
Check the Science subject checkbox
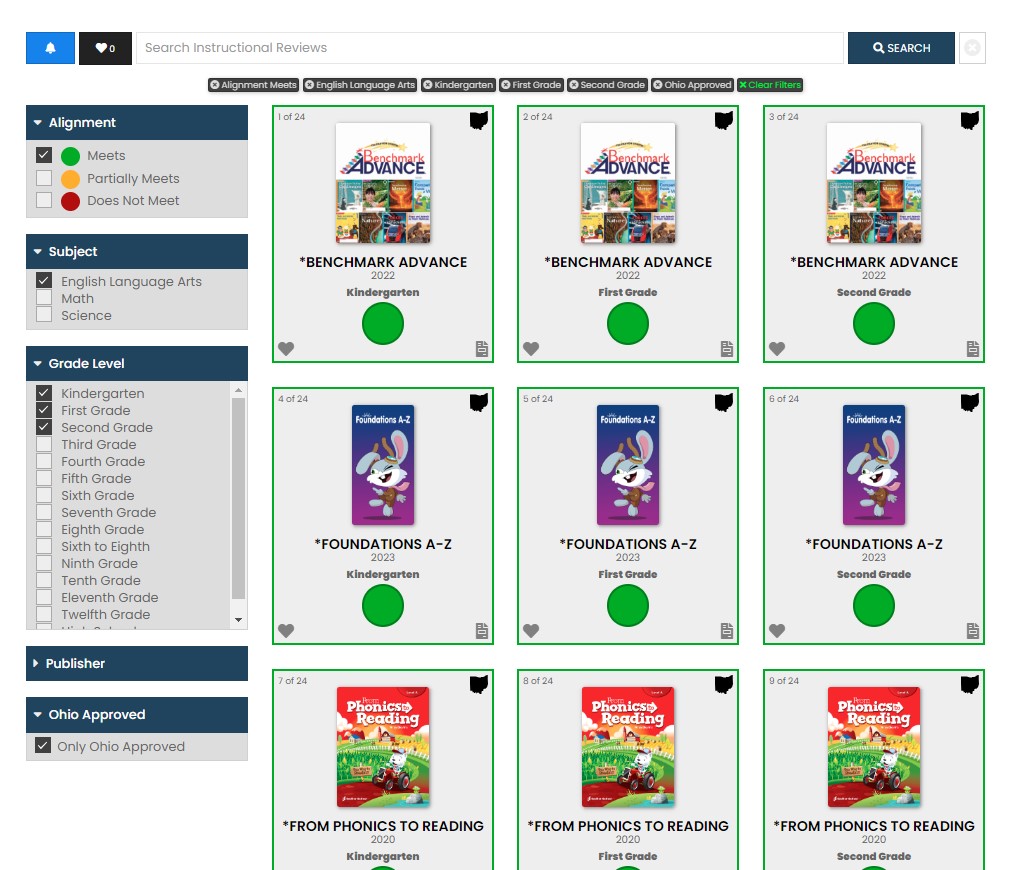44,314
